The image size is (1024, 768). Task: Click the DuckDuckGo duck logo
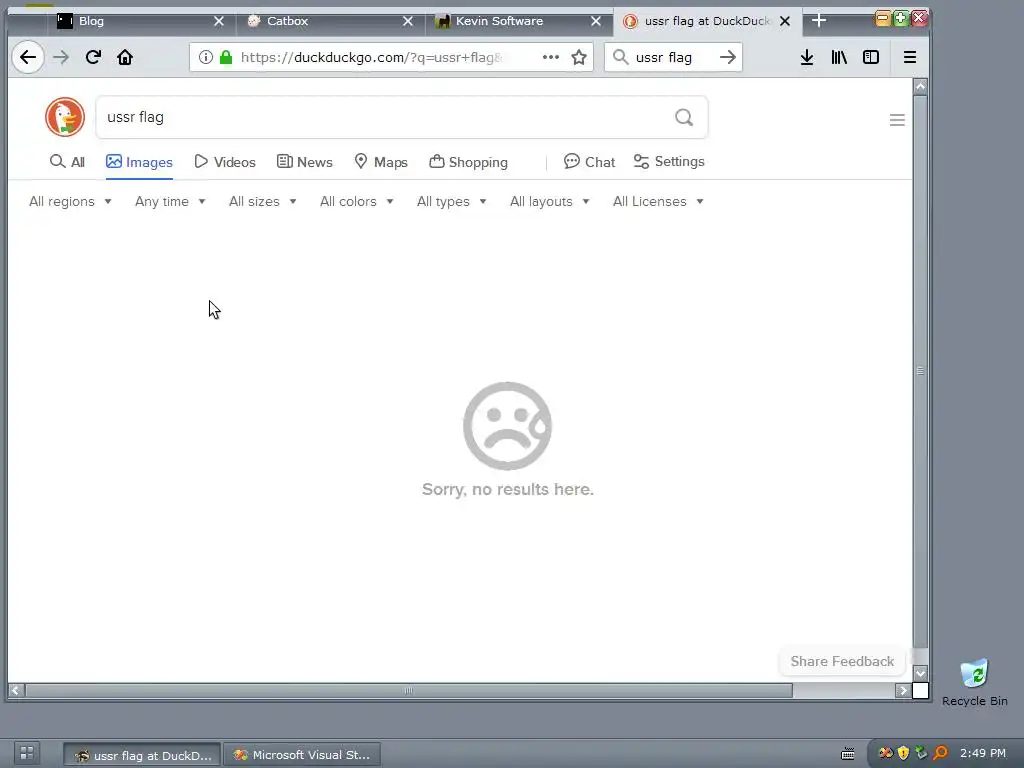coord(65,117)
